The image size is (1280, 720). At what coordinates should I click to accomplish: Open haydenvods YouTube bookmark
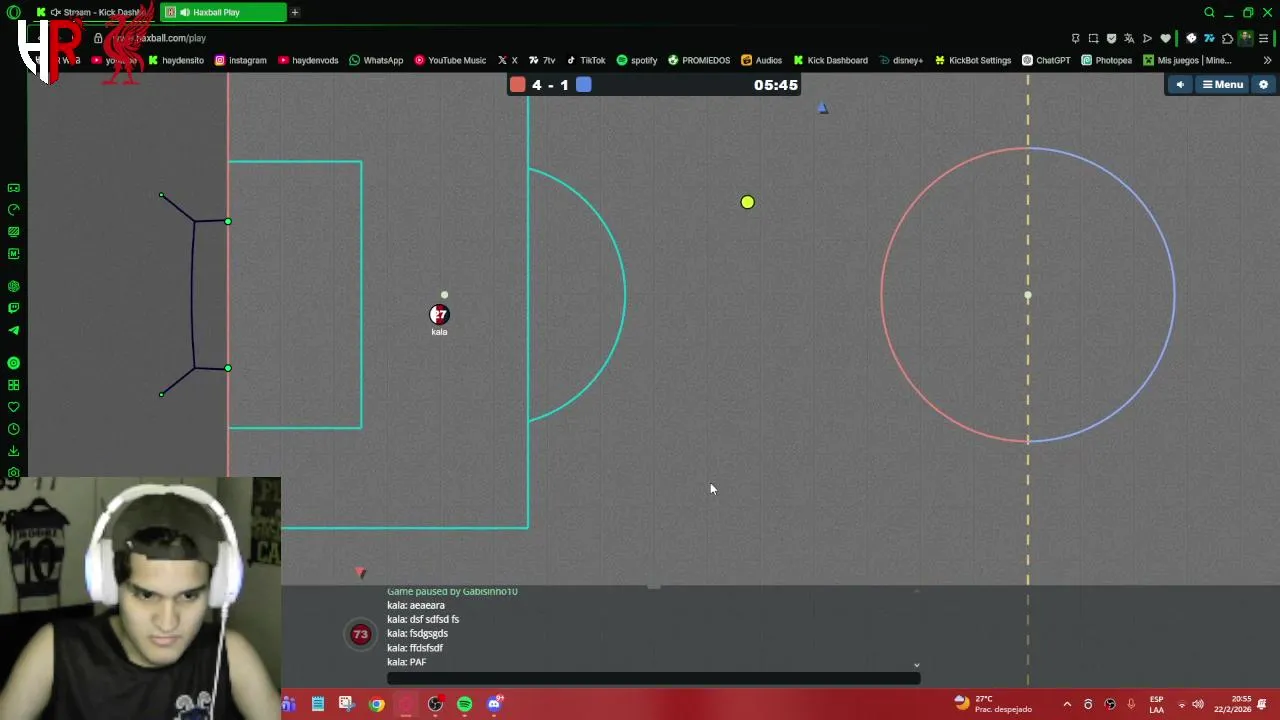pyautogui.click(x=308, y=60)
